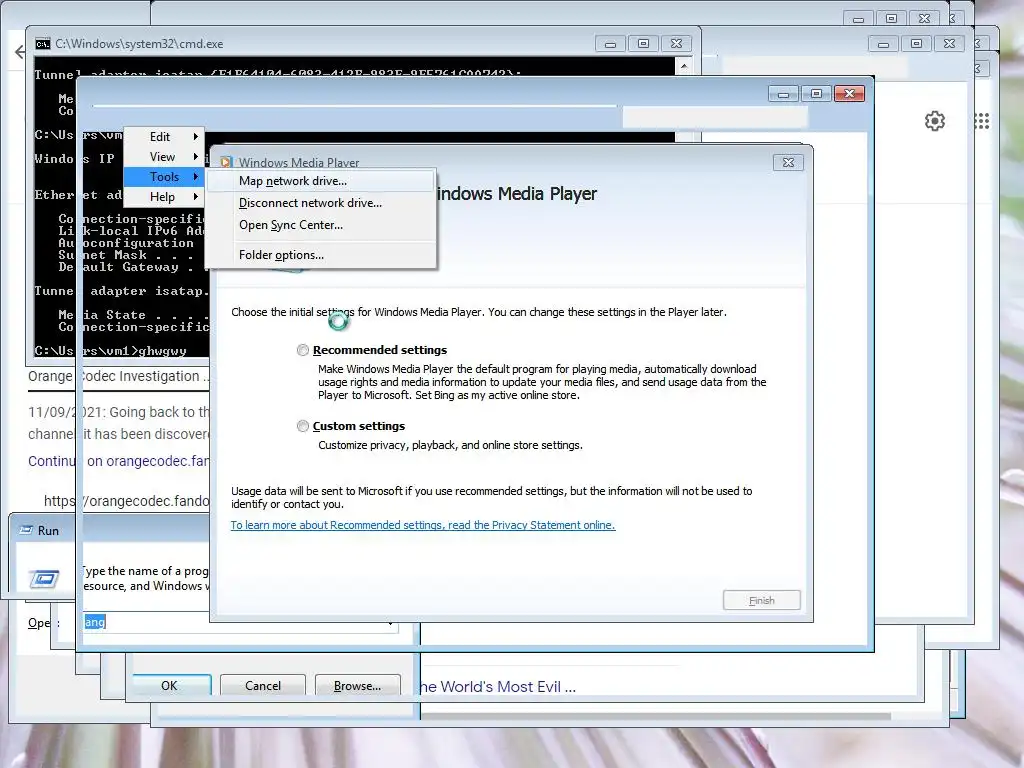Image resolution: width=1024 pixels, height=768 pixels.
Task: Select Open Sync Center menu entry
Action: [321, 225]
